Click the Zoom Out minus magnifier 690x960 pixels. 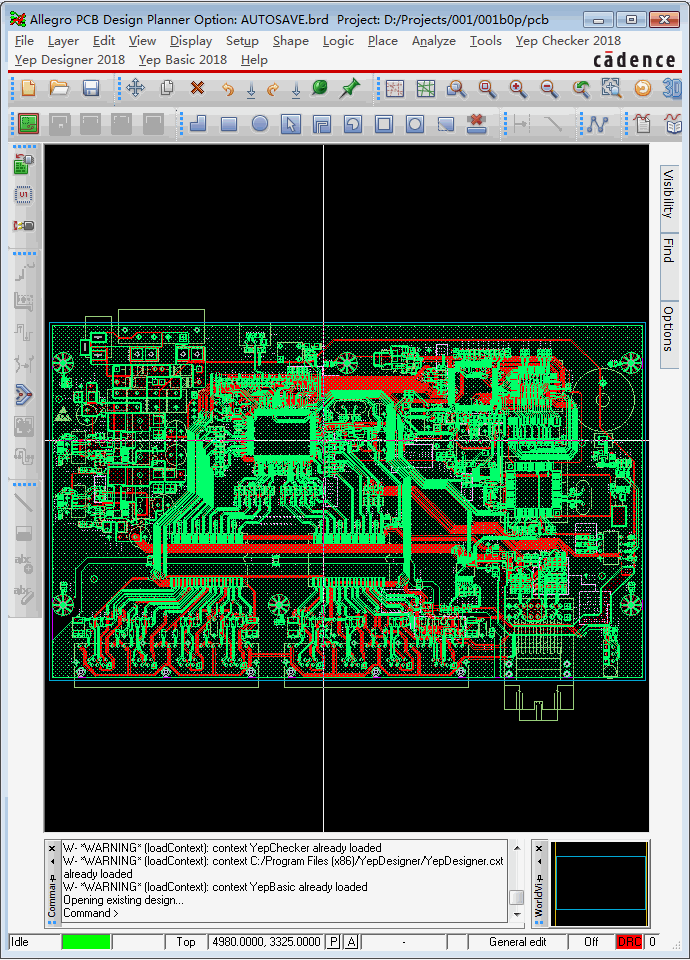click(549, 89)
